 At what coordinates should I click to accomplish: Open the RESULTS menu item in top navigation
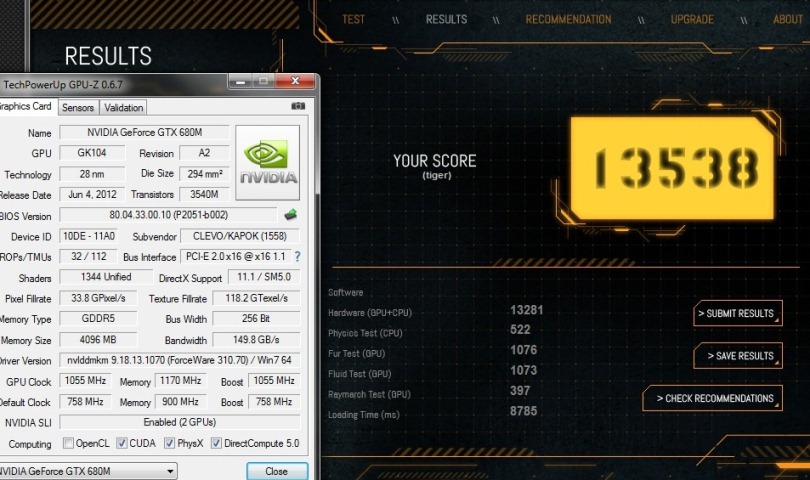446,20
